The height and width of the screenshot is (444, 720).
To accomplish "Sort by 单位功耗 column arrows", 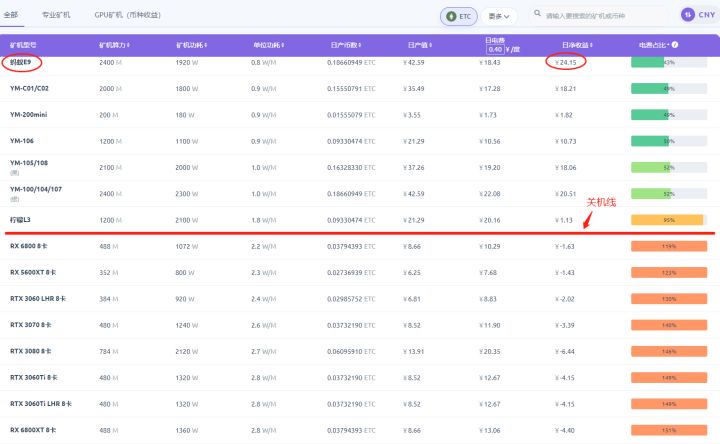I will click(282, 46).
